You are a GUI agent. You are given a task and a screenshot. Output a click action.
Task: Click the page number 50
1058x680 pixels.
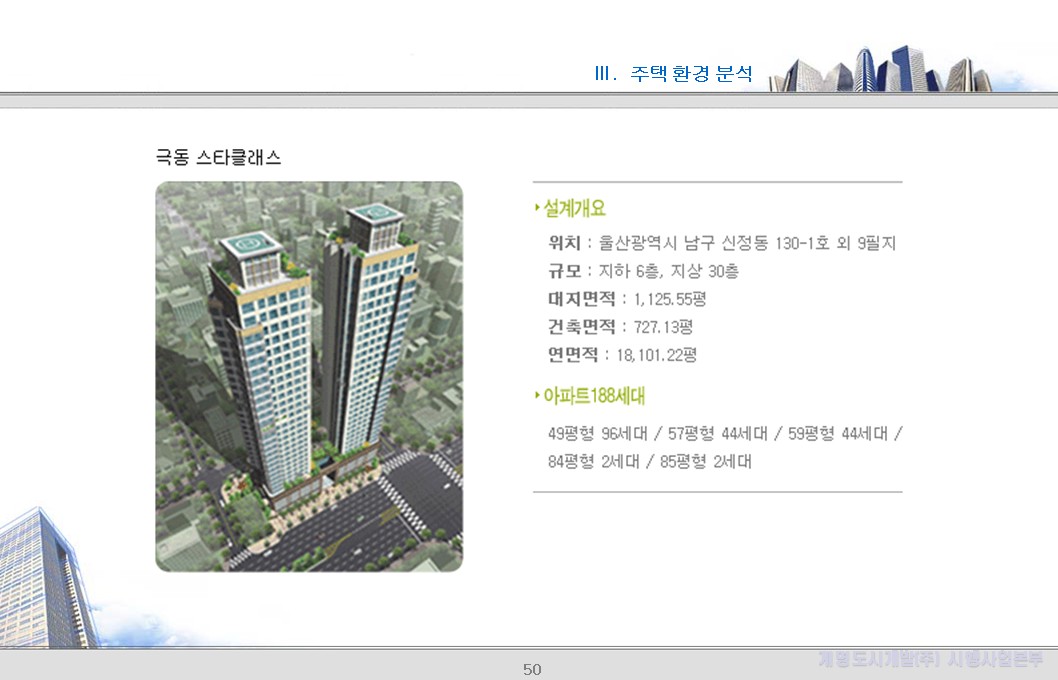(x=532, y=669)
